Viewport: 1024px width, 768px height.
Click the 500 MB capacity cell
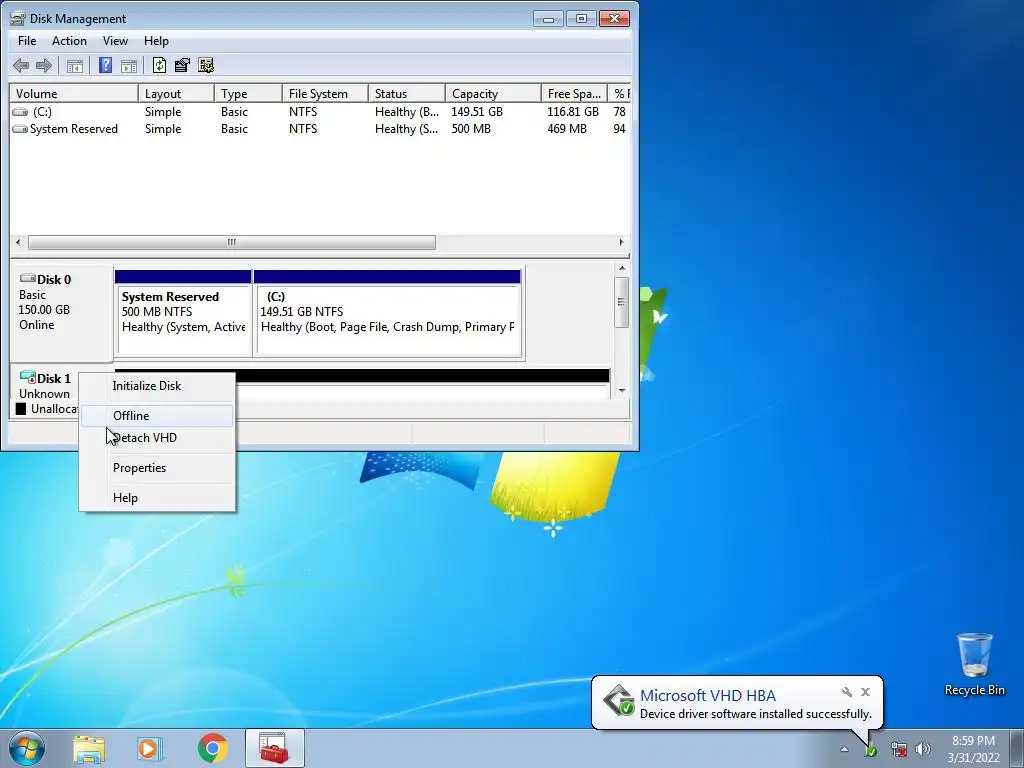tap(471, 129)
